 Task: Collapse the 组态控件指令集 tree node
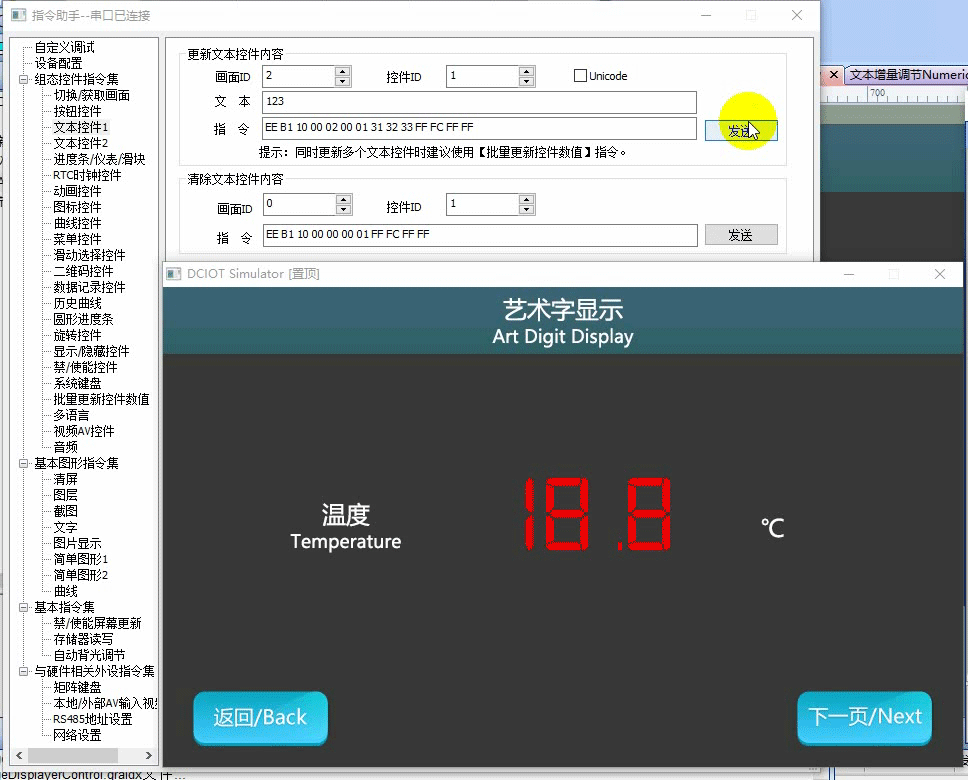pos(23,79)
